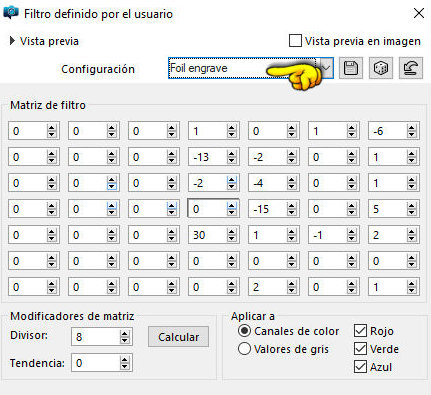Click the Calcular button
Image resolution: width=431 pixels, height=395 pixels.
click(178, 337)
